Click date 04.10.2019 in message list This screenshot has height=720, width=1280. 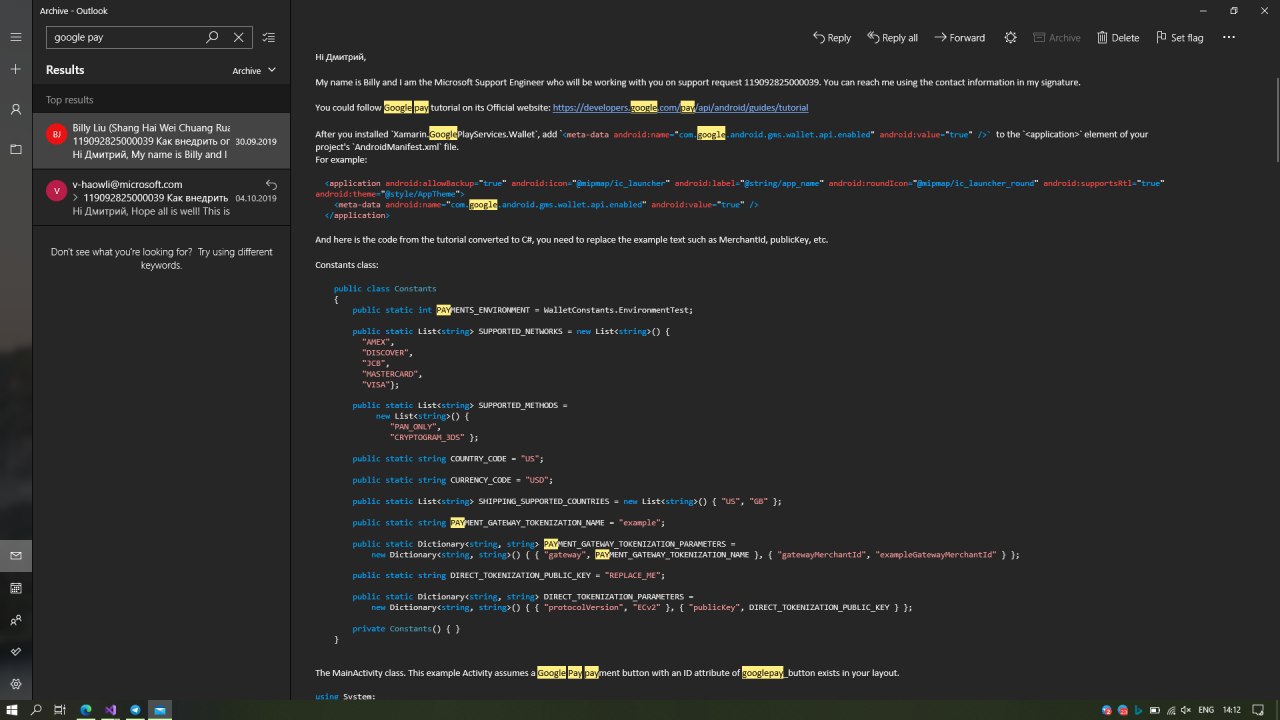pyautogui.click(x=256, y=198)
